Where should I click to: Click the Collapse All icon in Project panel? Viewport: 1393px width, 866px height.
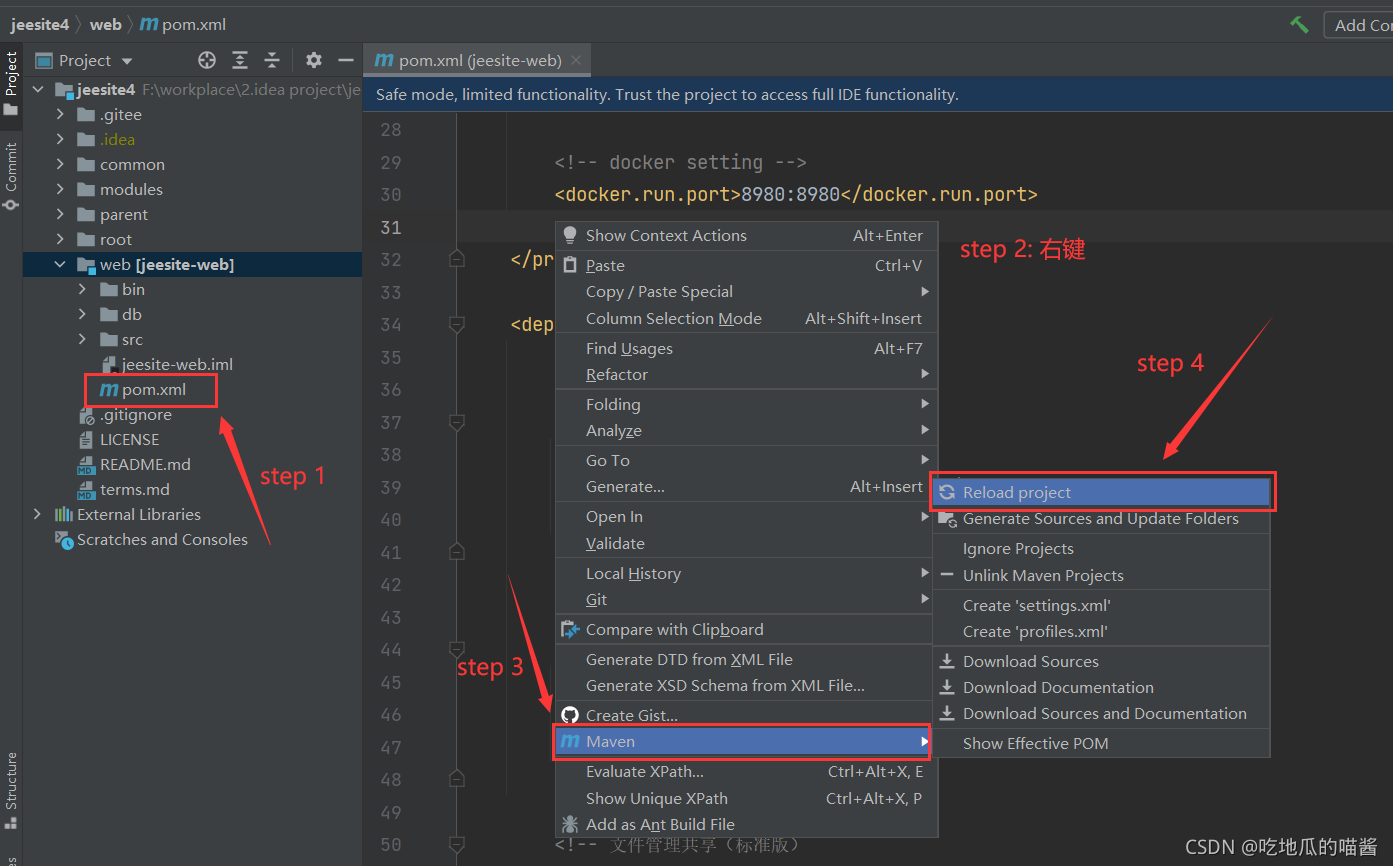click(272, 60)
